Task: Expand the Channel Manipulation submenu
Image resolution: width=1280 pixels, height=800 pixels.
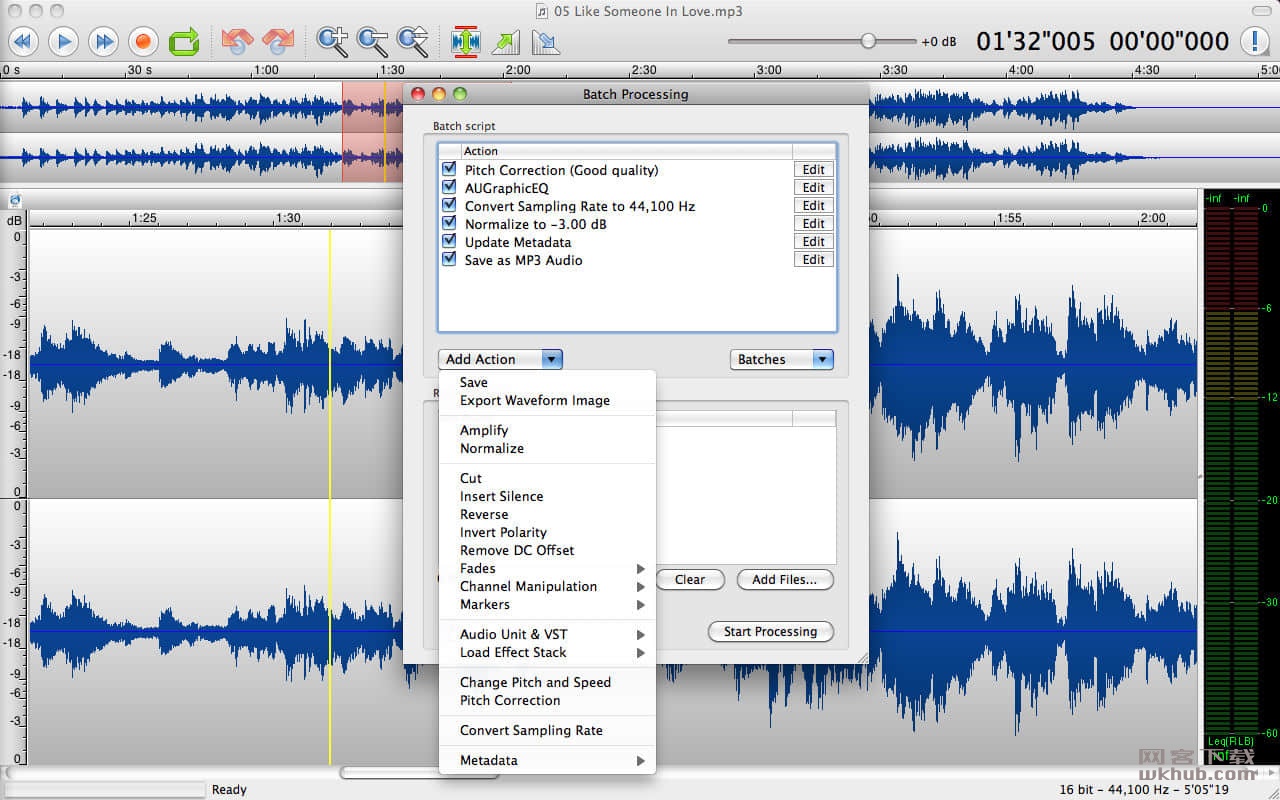Action: tap(547, 586)
